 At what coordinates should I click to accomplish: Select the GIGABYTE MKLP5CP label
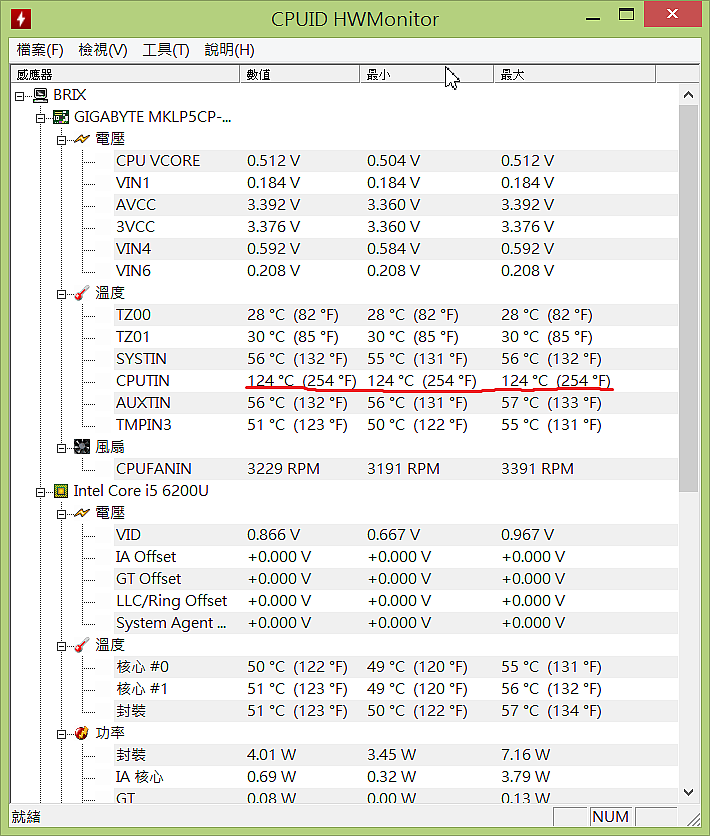coord(152,117)
